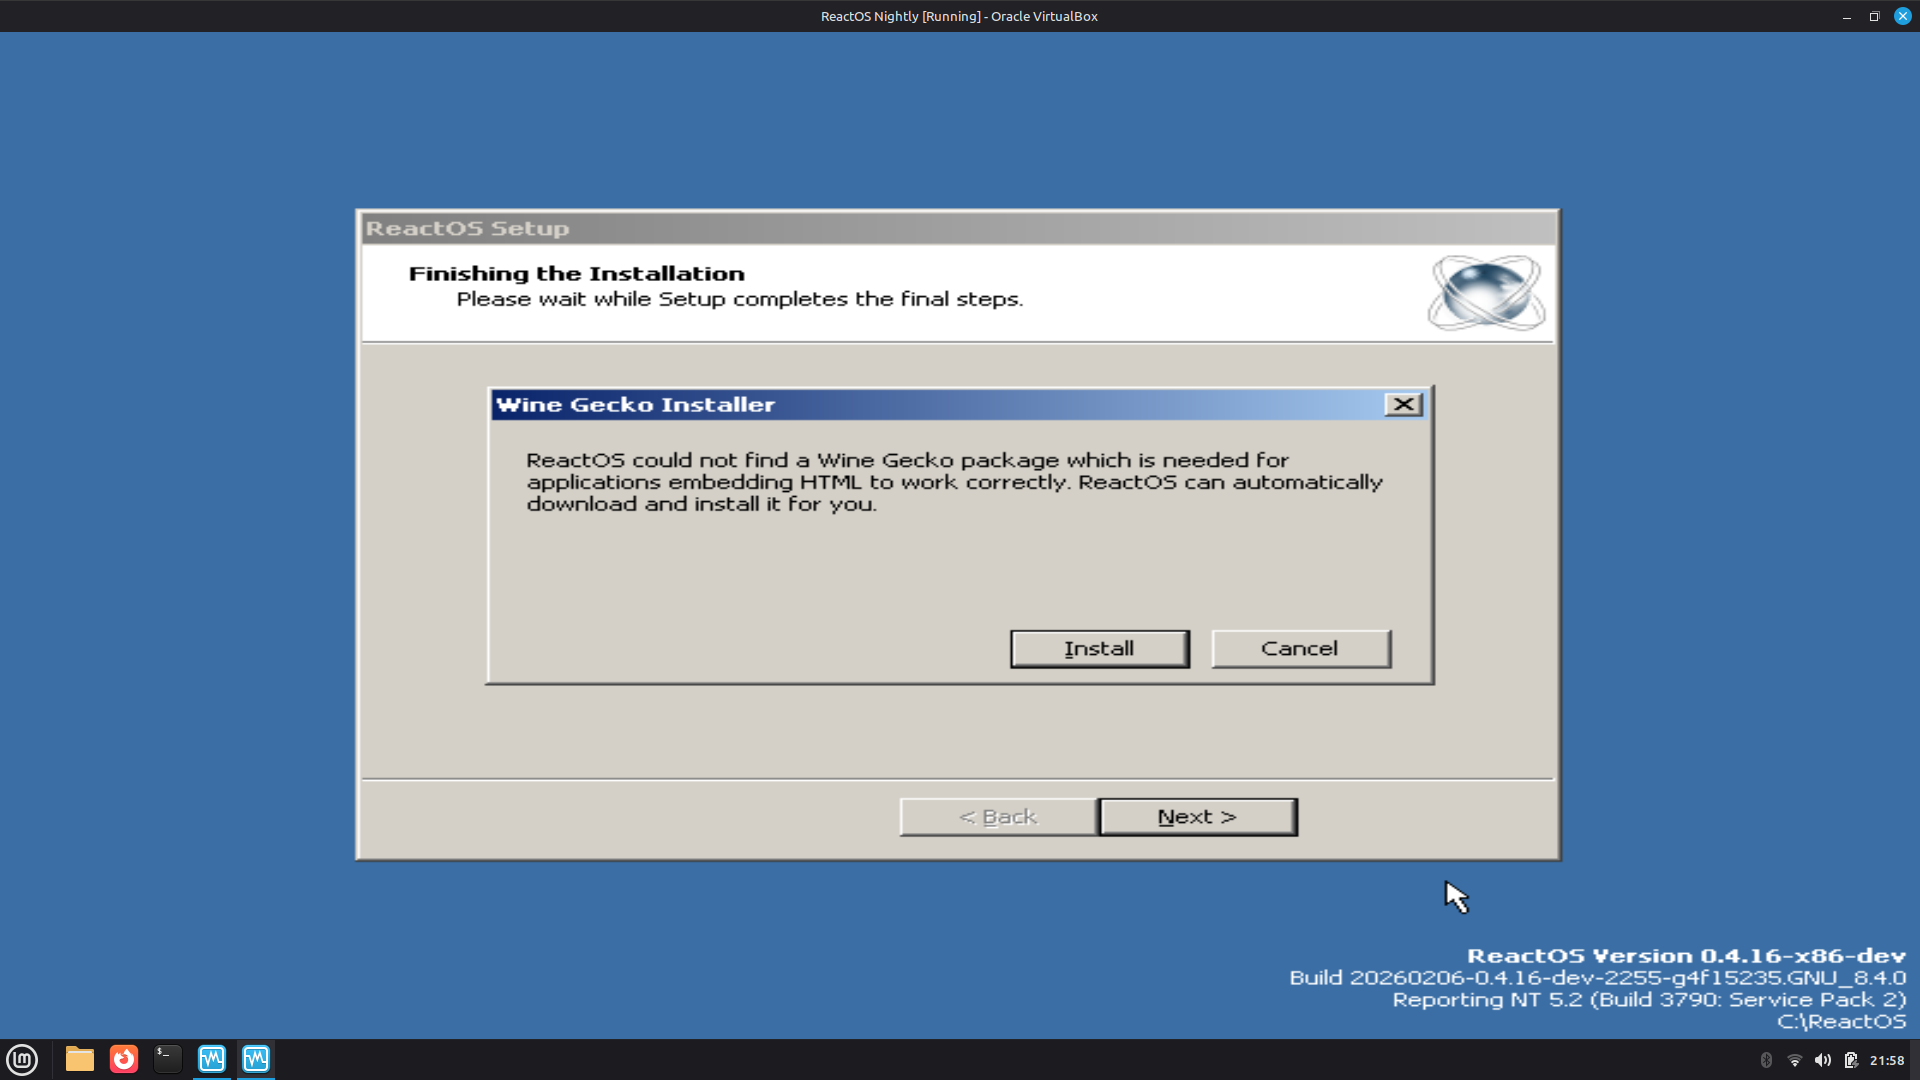Viewport: 1920px width, 1080px height.
Task: Click the Wine Gecko Installer title bar
Action: coord(900,404)
